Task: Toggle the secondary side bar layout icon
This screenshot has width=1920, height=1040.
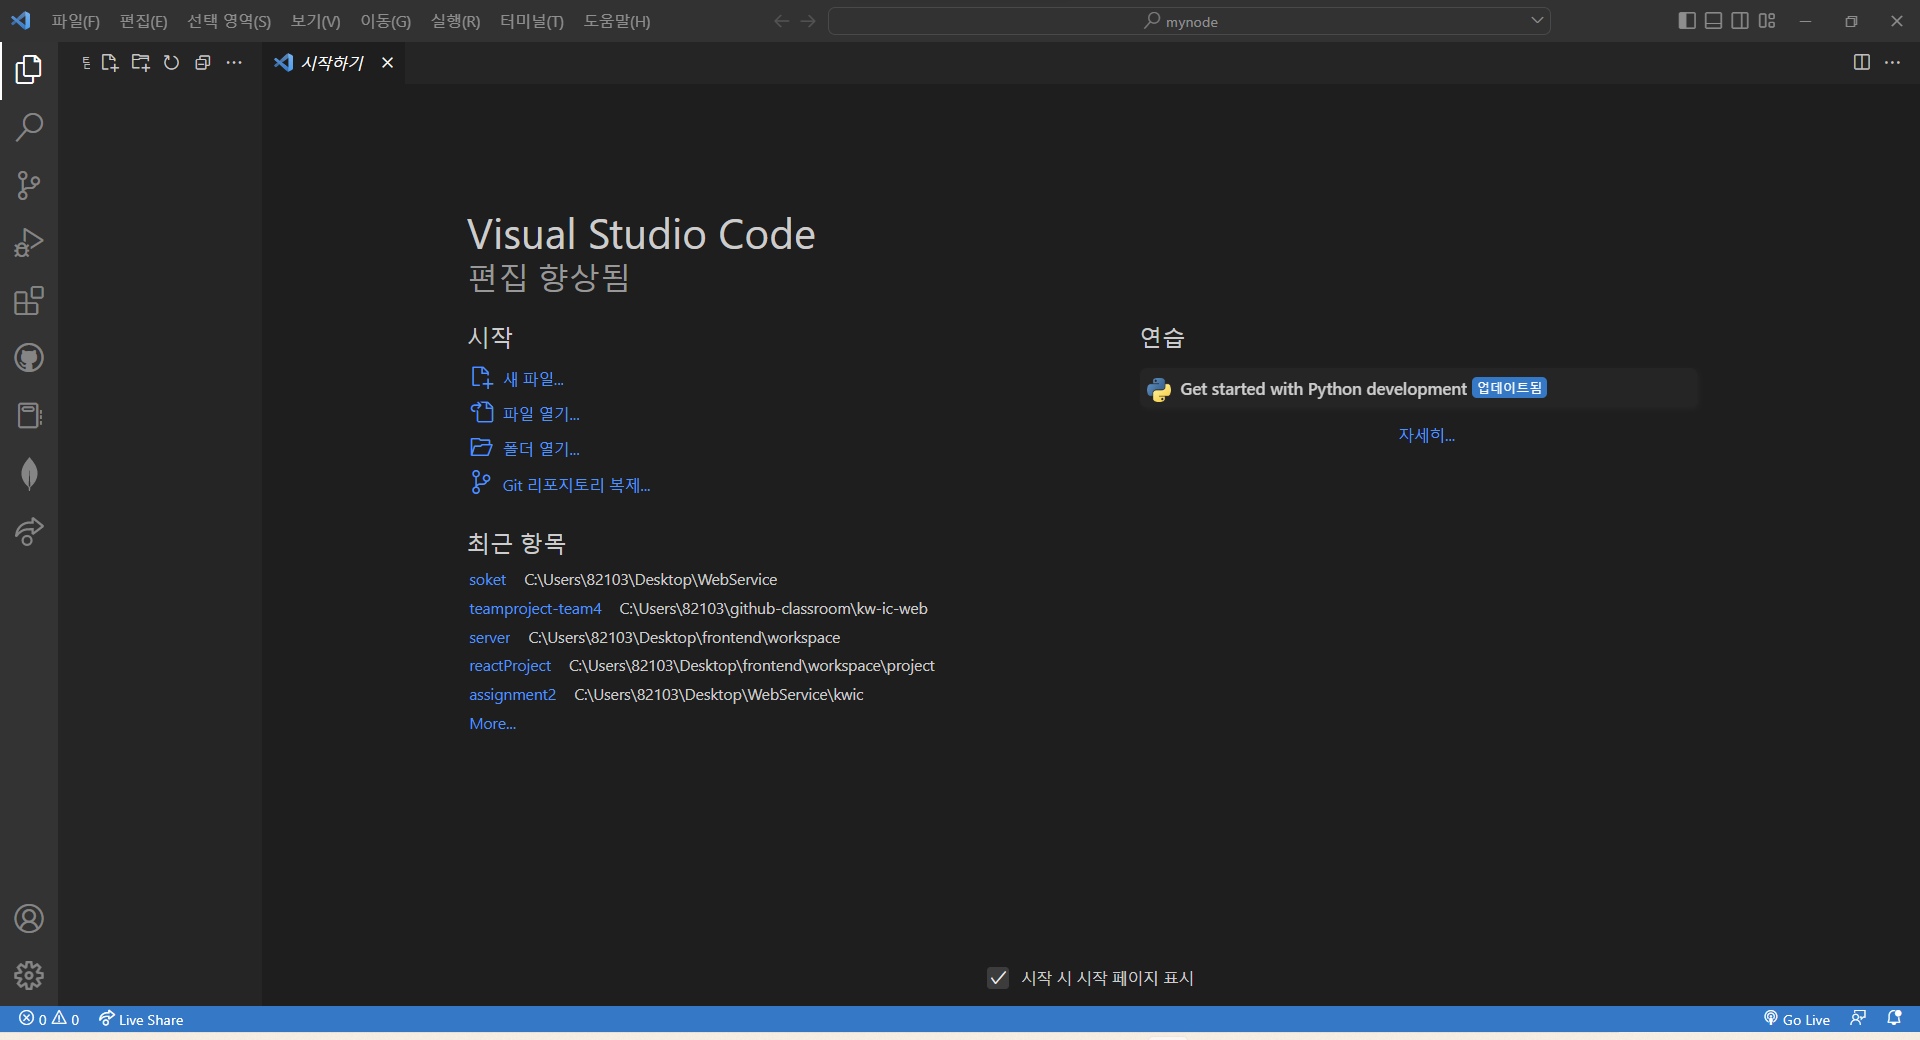Action: pos(1741,21)
